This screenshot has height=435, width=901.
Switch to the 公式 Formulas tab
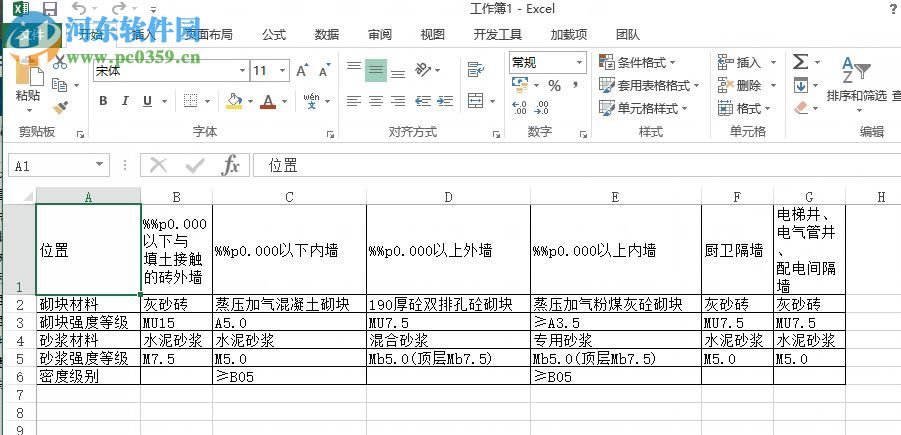point(274,34)
